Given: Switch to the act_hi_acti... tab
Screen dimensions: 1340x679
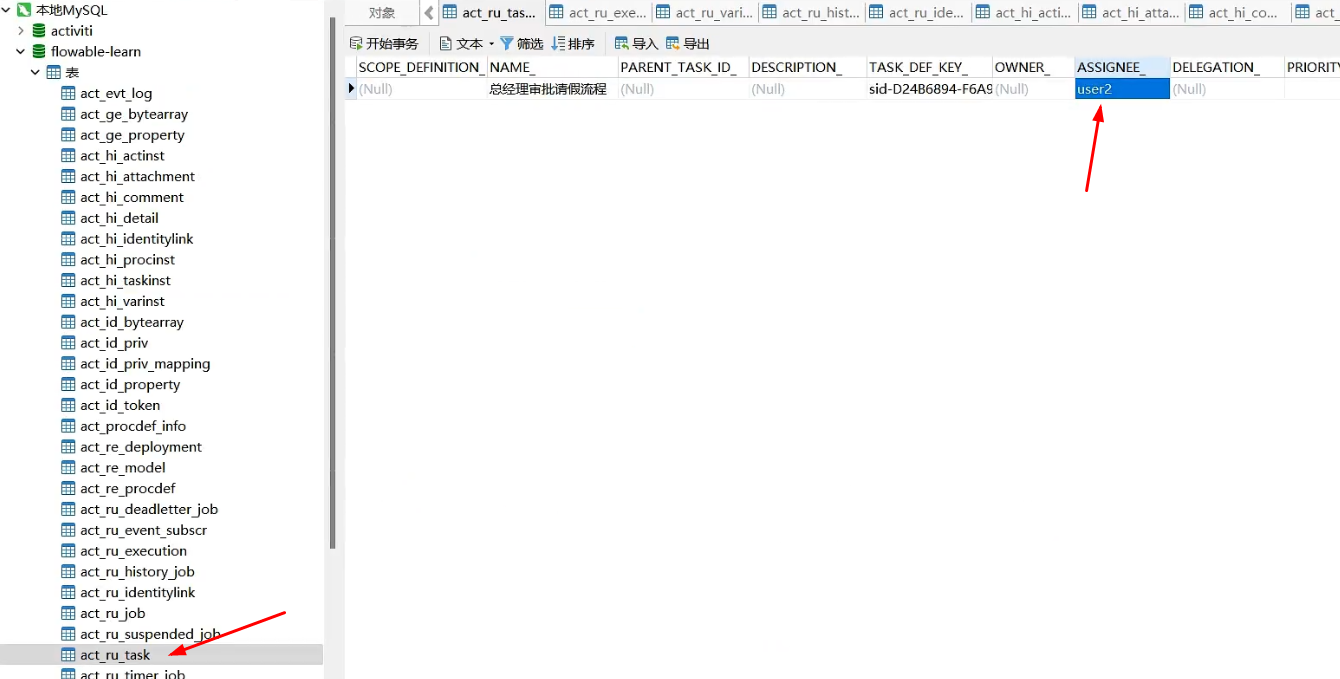Looking at the screenshot, I should (1025, 13).
